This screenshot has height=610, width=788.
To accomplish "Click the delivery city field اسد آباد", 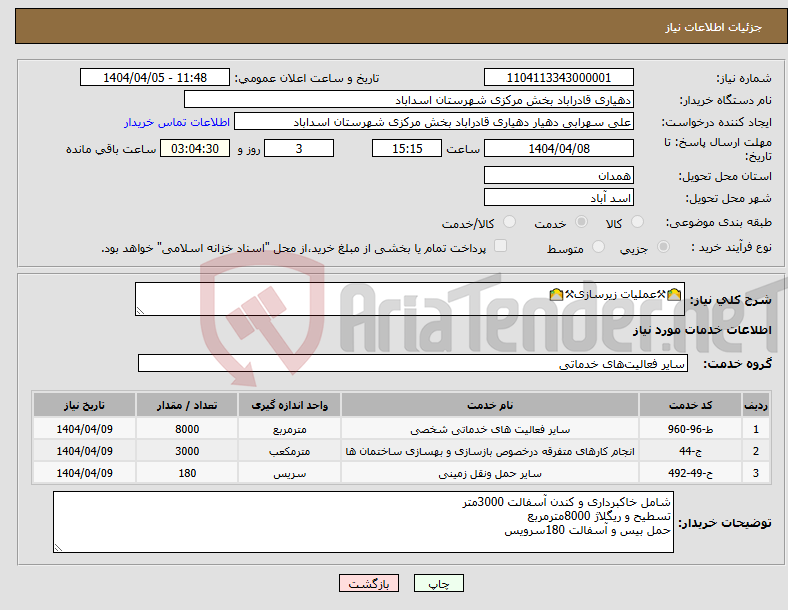I will pyautogui.click(x=558, y=197).
